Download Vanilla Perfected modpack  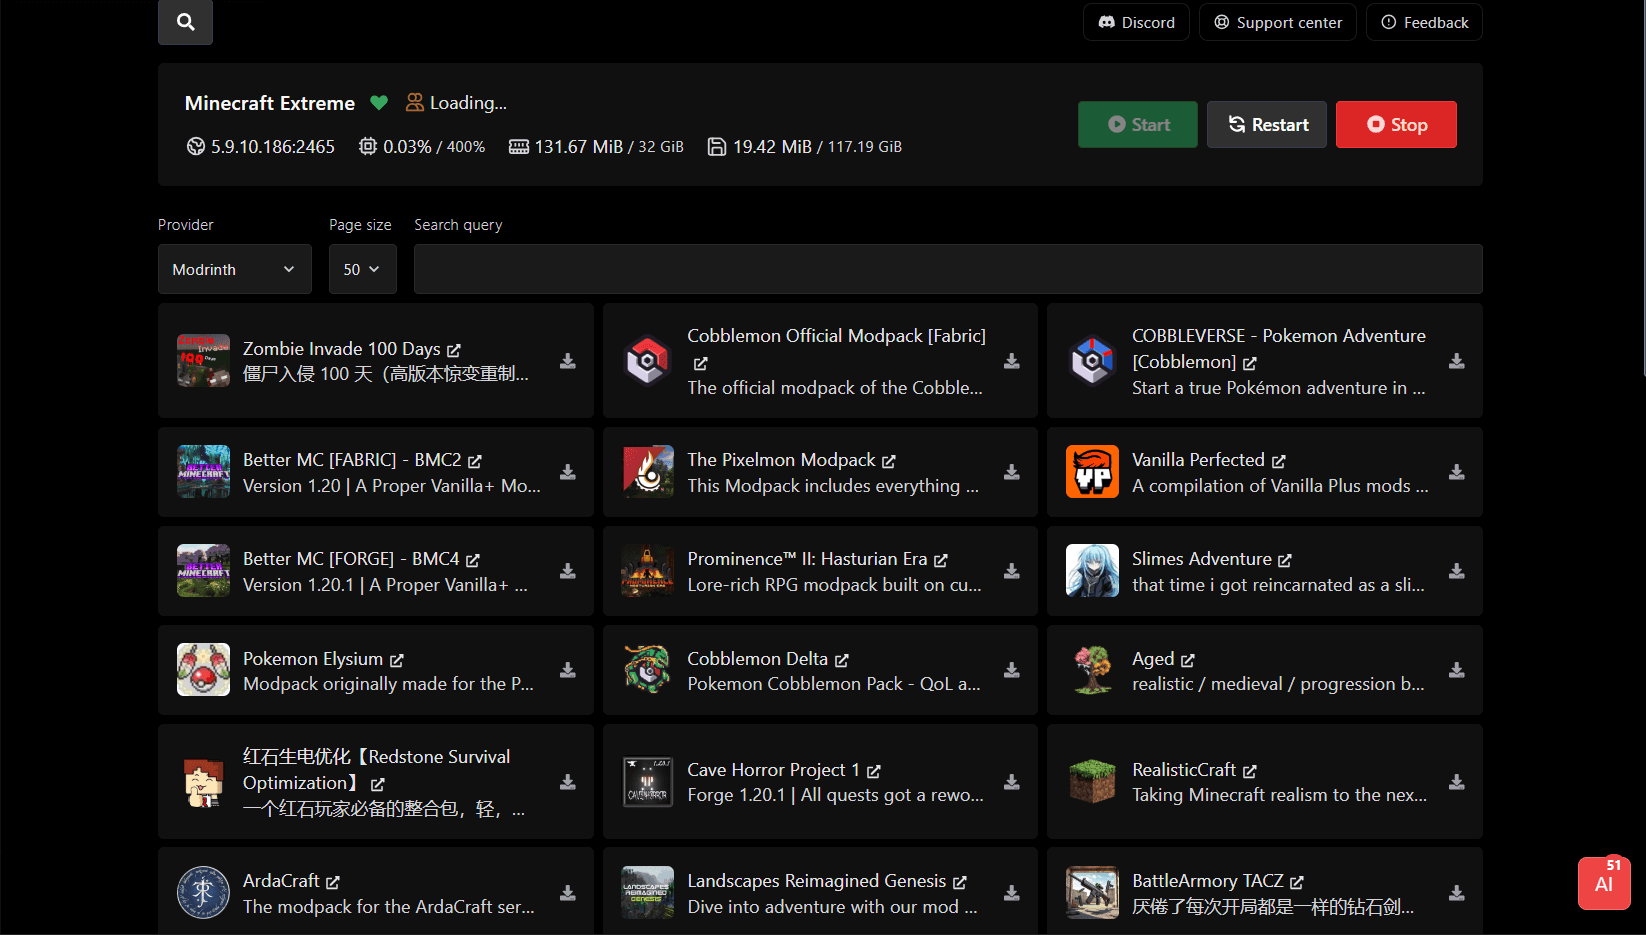[1457, 472]
